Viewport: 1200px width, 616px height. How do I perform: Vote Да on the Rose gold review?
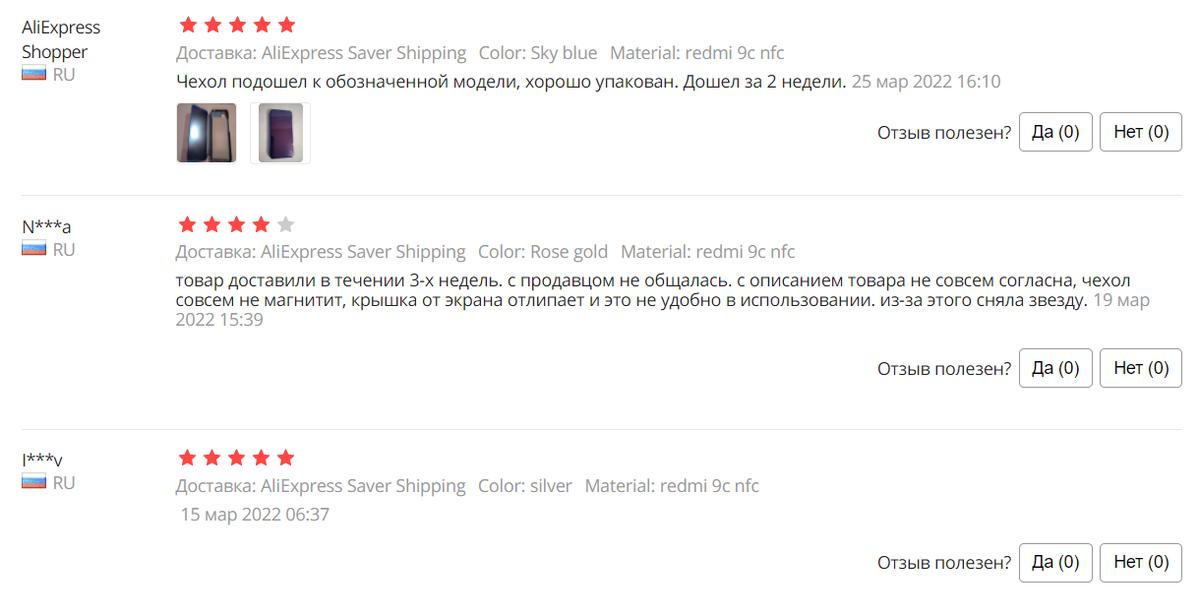[1055, 368]
